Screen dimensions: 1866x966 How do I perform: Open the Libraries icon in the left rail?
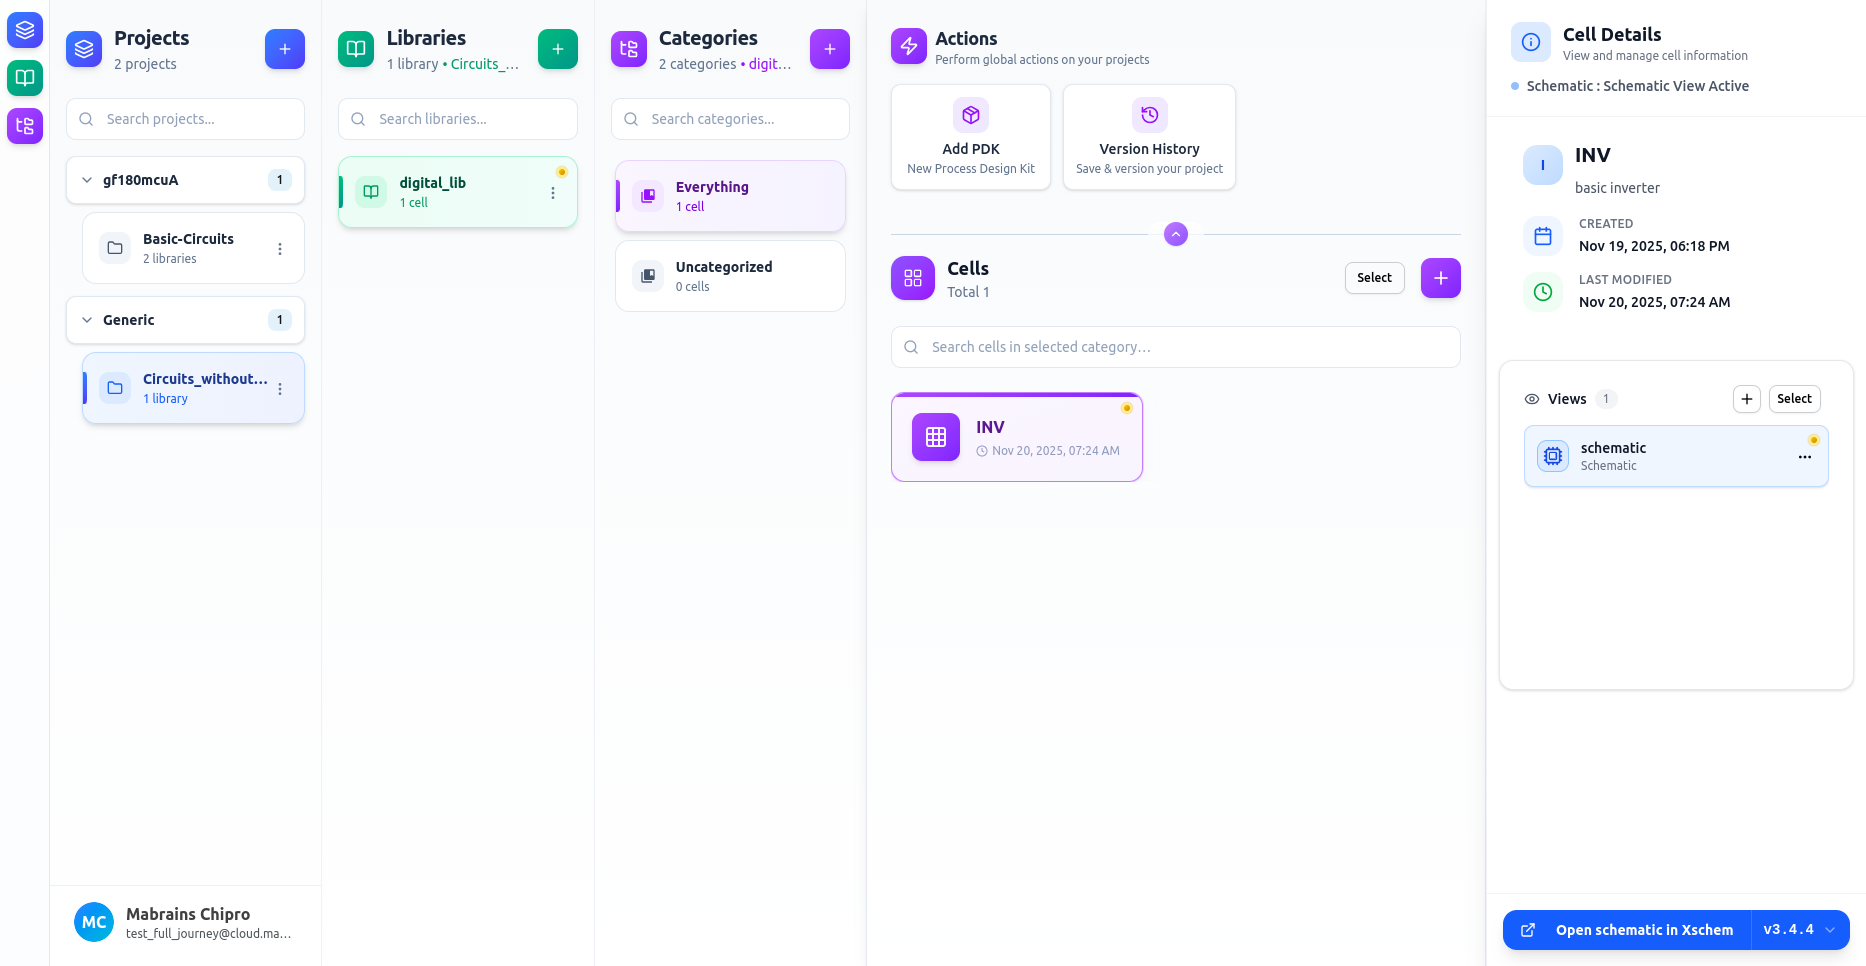24,78
